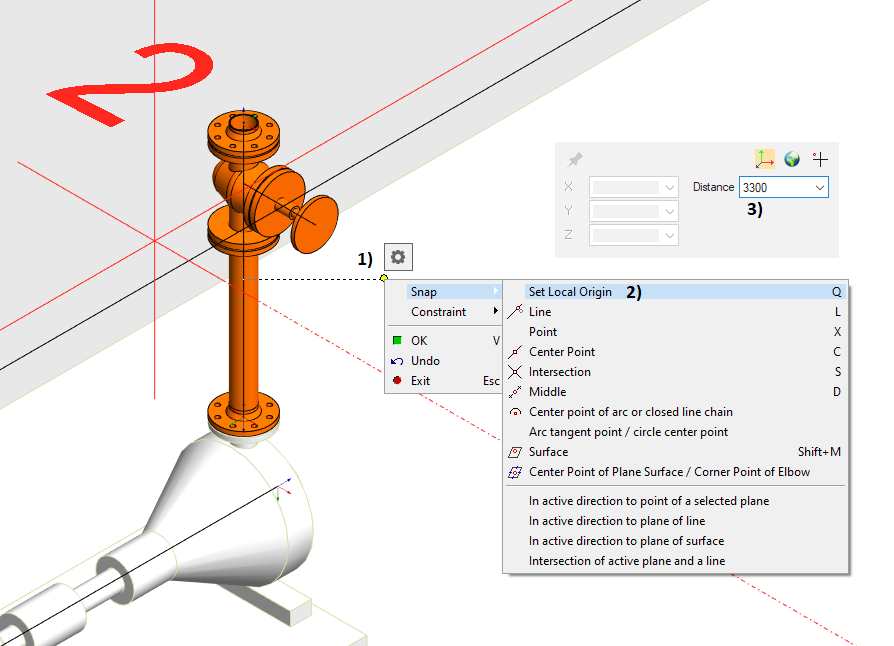The image size is (894, 646).
Task: Click into the Y coordinate field
Action: point(626,211)
